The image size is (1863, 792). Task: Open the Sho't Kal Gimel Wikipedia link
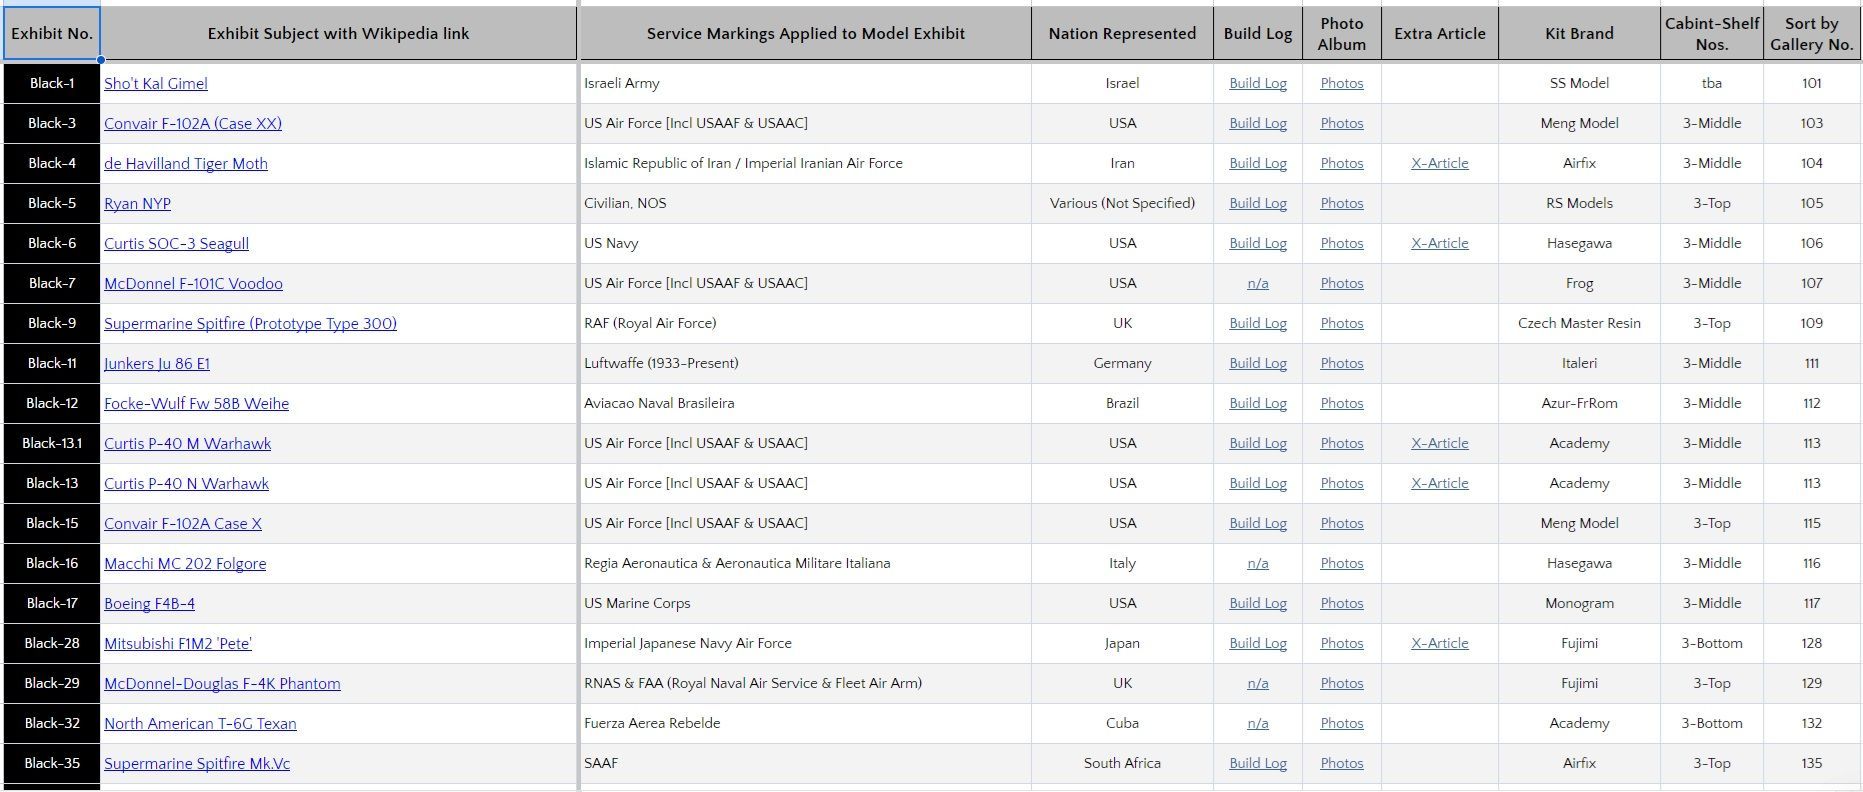pyautogui.click(x=156, y=84)
